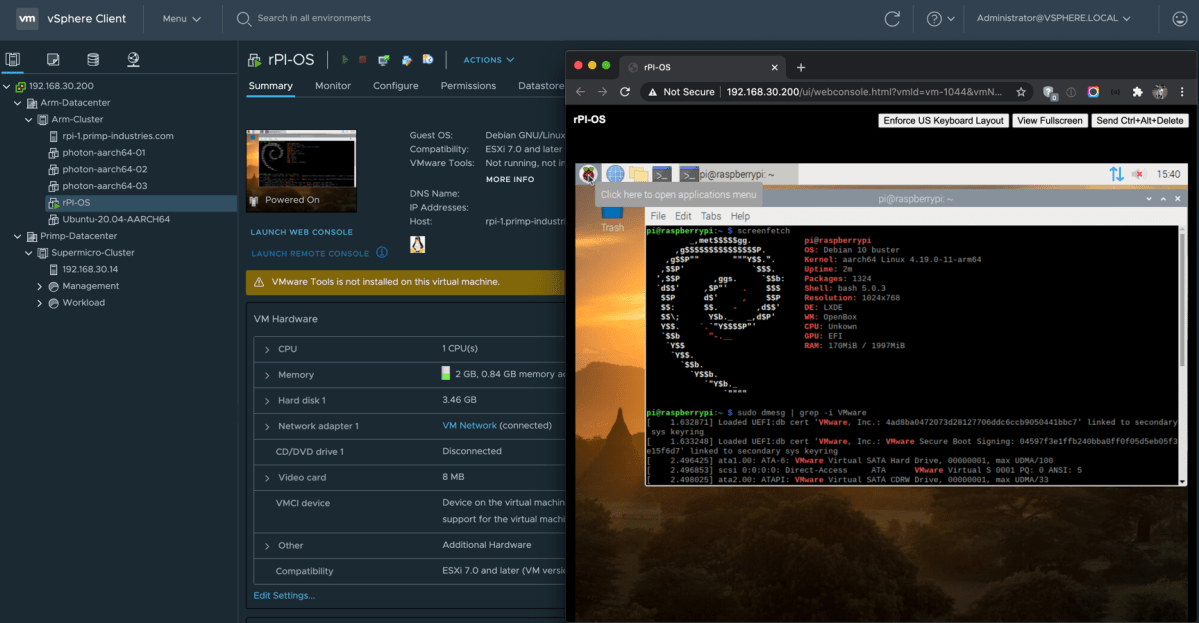Open the file manager folder icon in Pi taskbar
The width and height of the screenshot is (1199, 623).
click(x=639, y=174)
